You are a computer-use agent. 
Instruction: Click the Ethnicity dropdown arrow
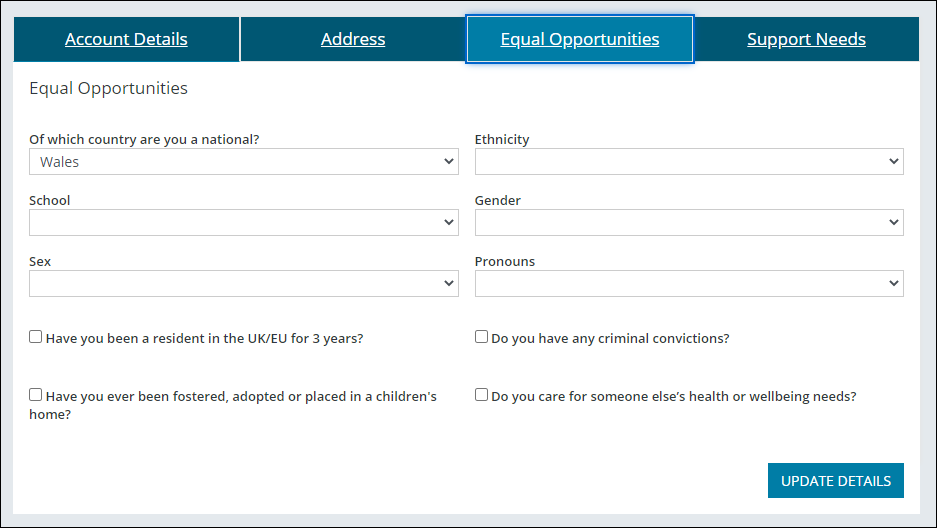point(893,162)
